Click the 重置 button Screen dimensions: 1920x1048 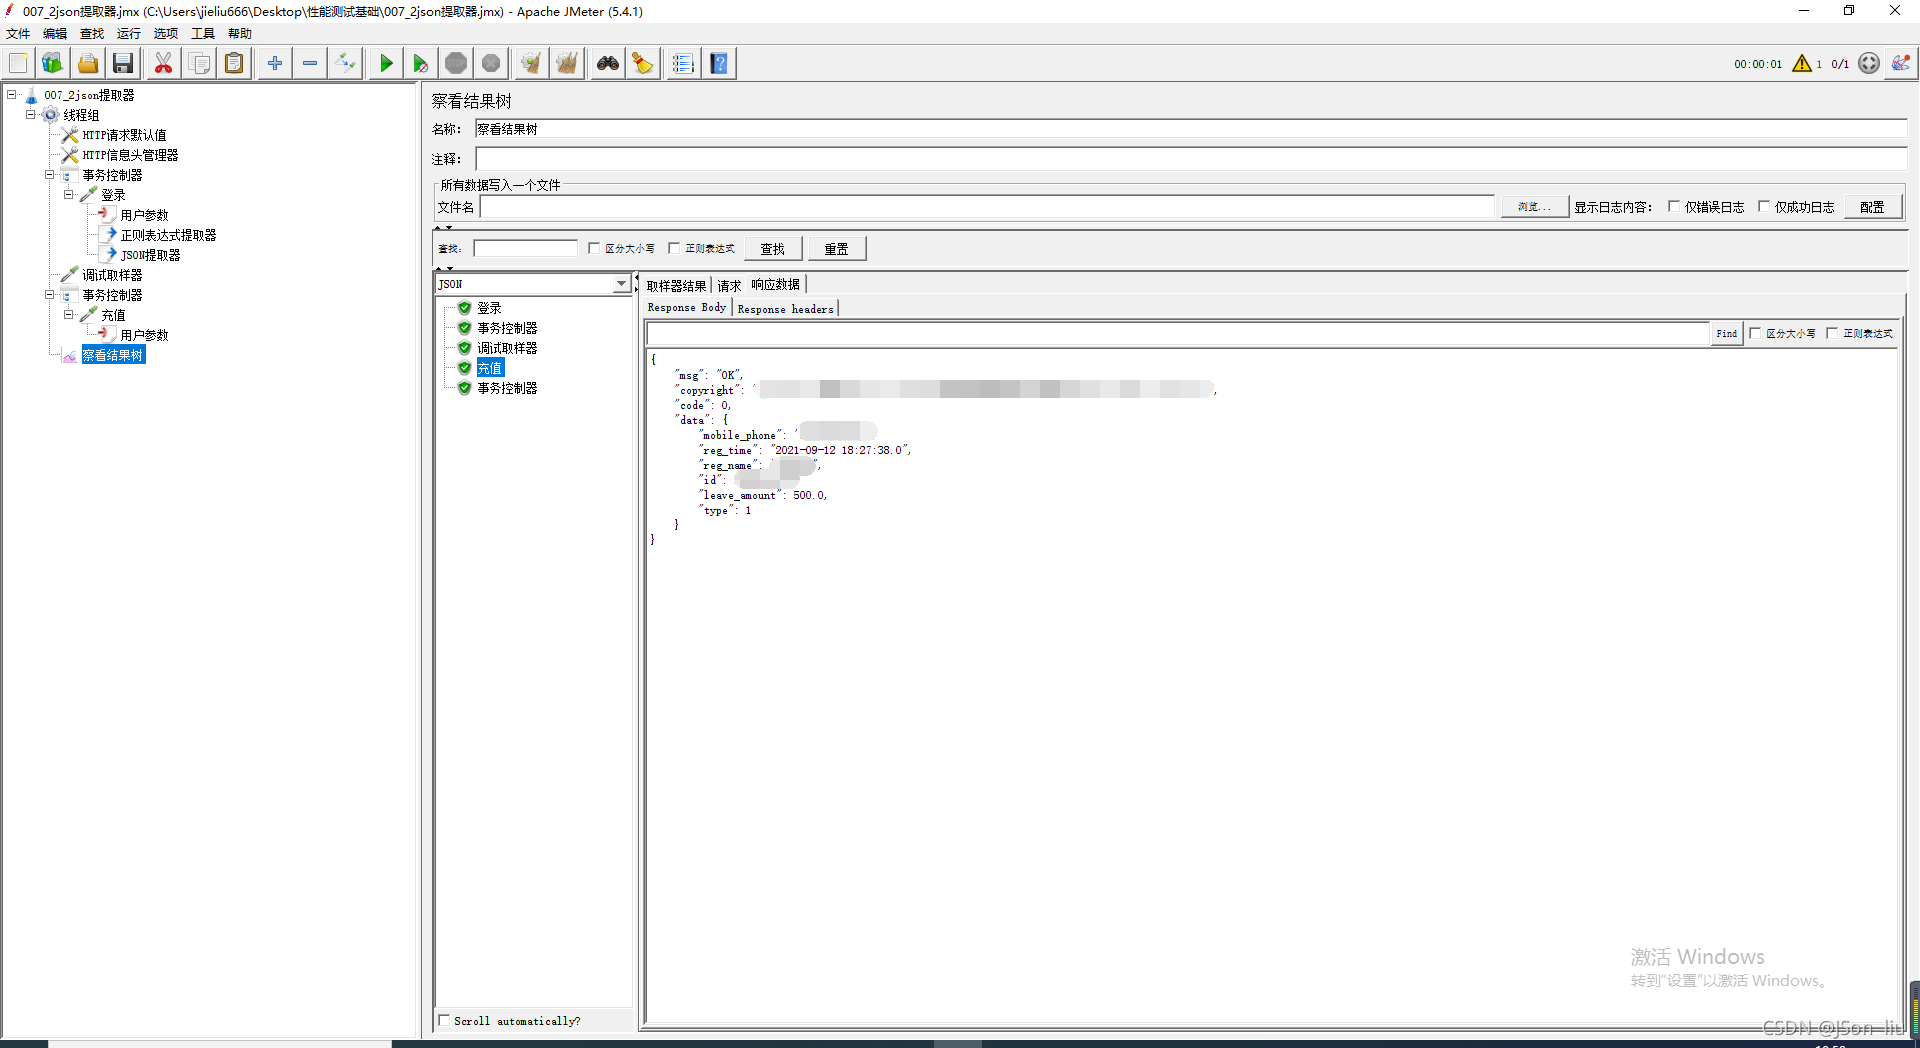coord(837,249)
